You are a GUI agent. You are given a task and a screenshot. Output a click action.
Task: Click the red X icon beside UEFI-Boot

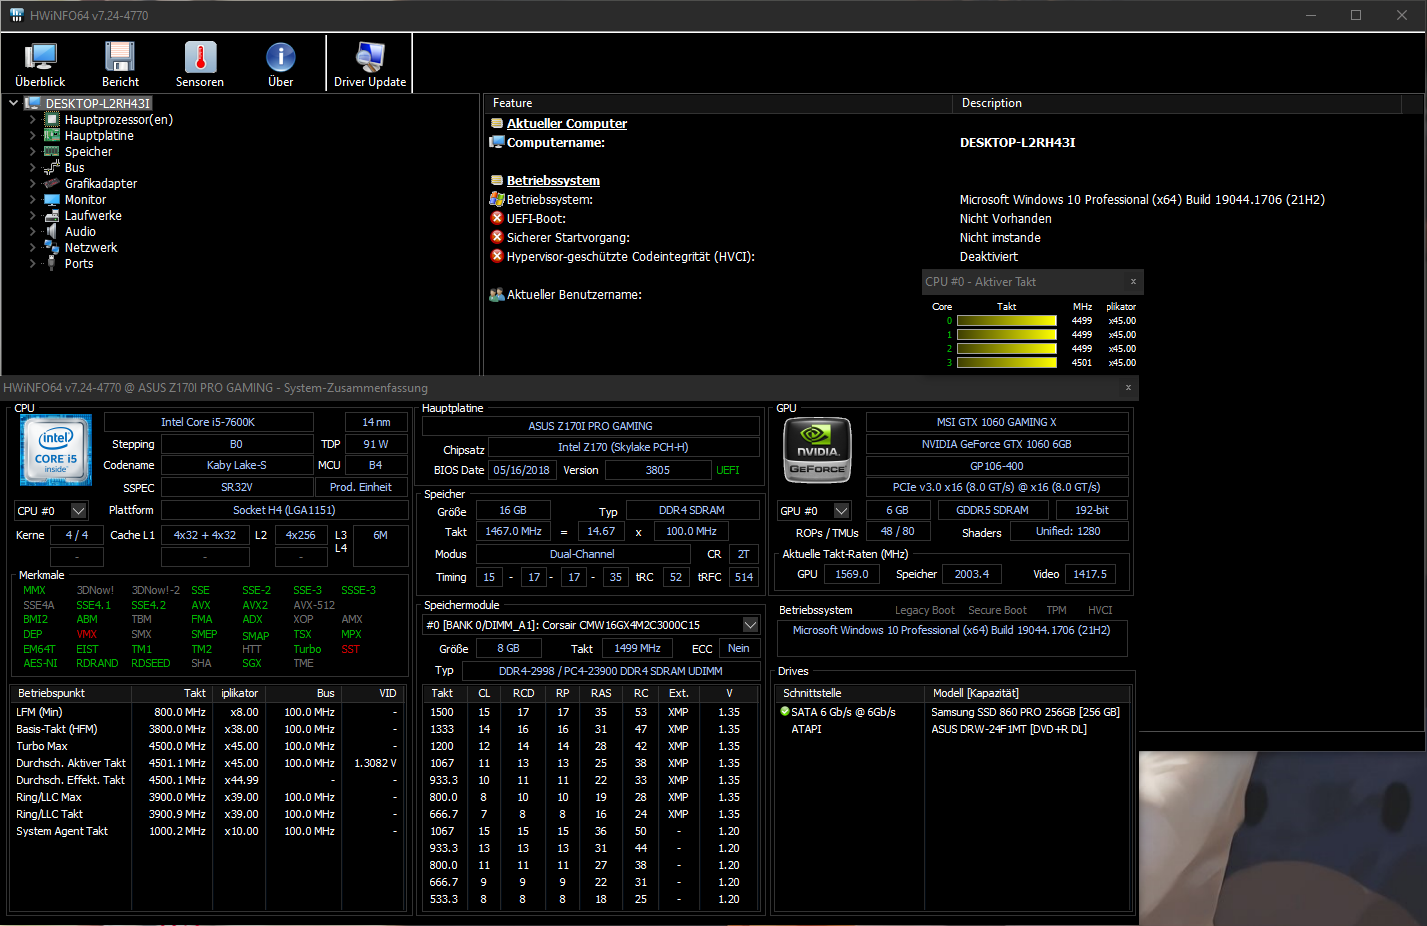coord(496,218)
